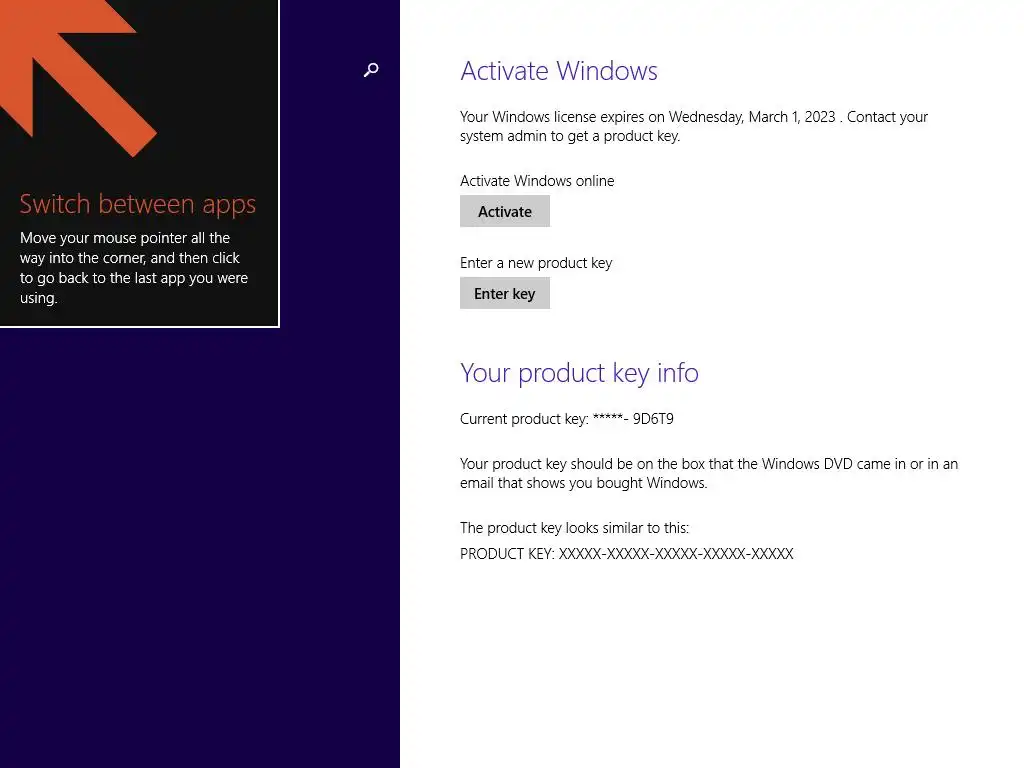Click the license expiry message mentioning March 1, 2023
The width and height of the screenshot is (1024, 768).
click(x=694, y=126)
